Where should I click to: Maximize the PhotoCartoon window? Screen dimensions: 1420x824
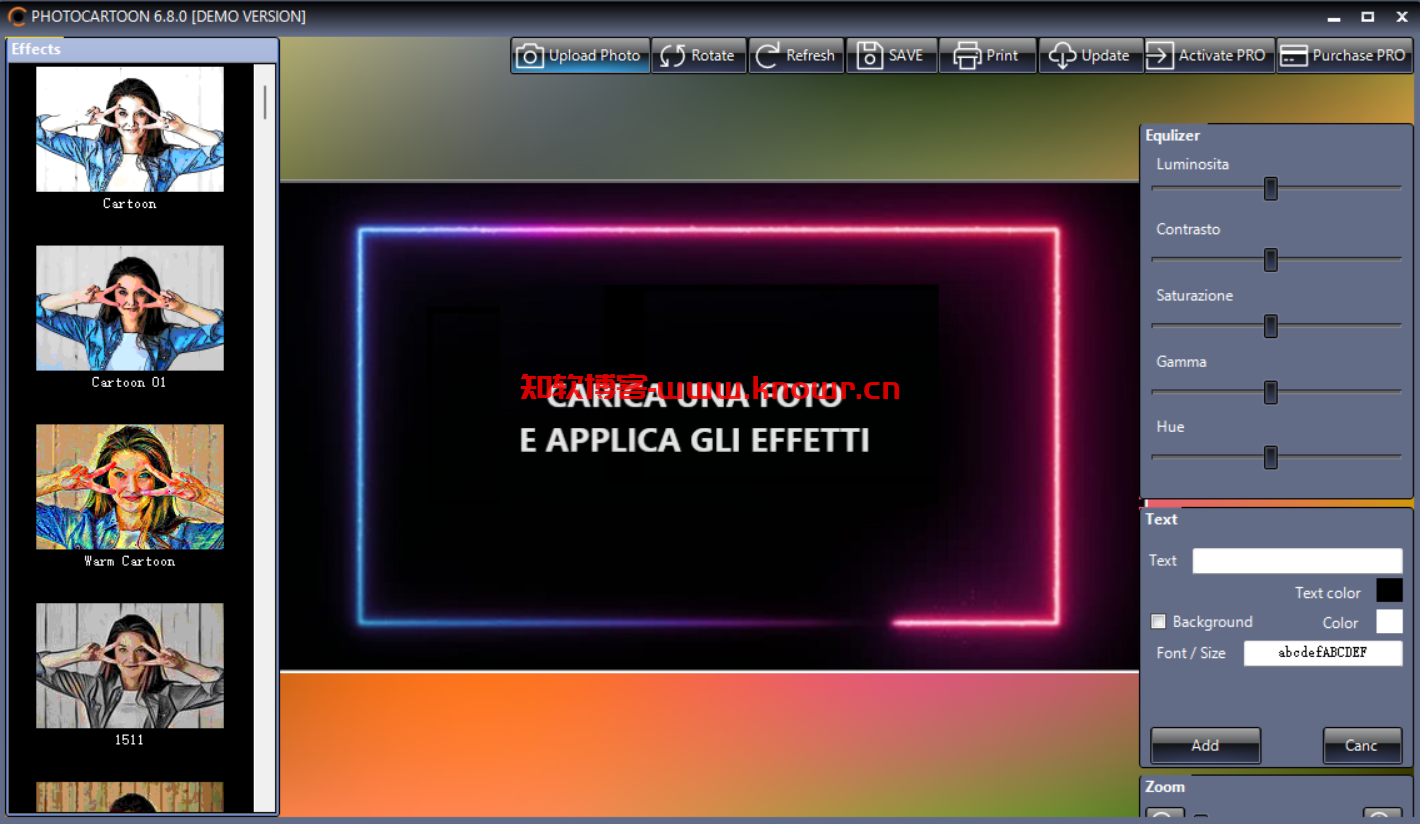(x=1368, y=17)
